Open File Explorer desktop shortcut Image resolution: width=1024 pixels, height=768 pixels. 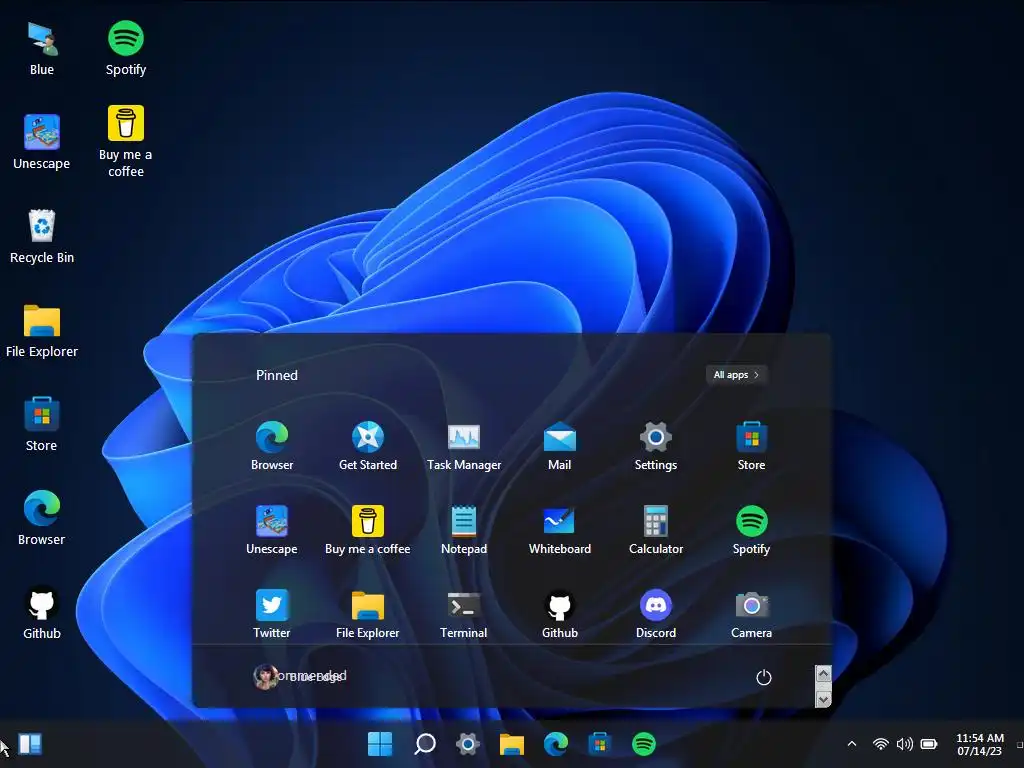(x=42, y=331)
